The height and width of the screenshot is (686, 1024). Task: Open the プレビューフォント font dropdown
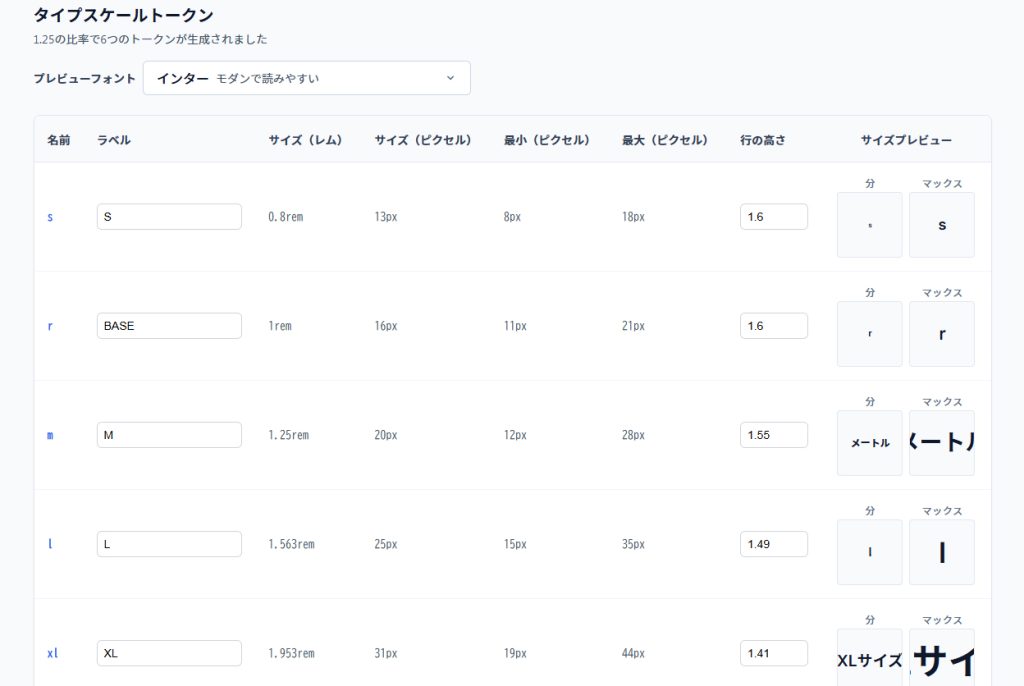[x=306, y=78]
